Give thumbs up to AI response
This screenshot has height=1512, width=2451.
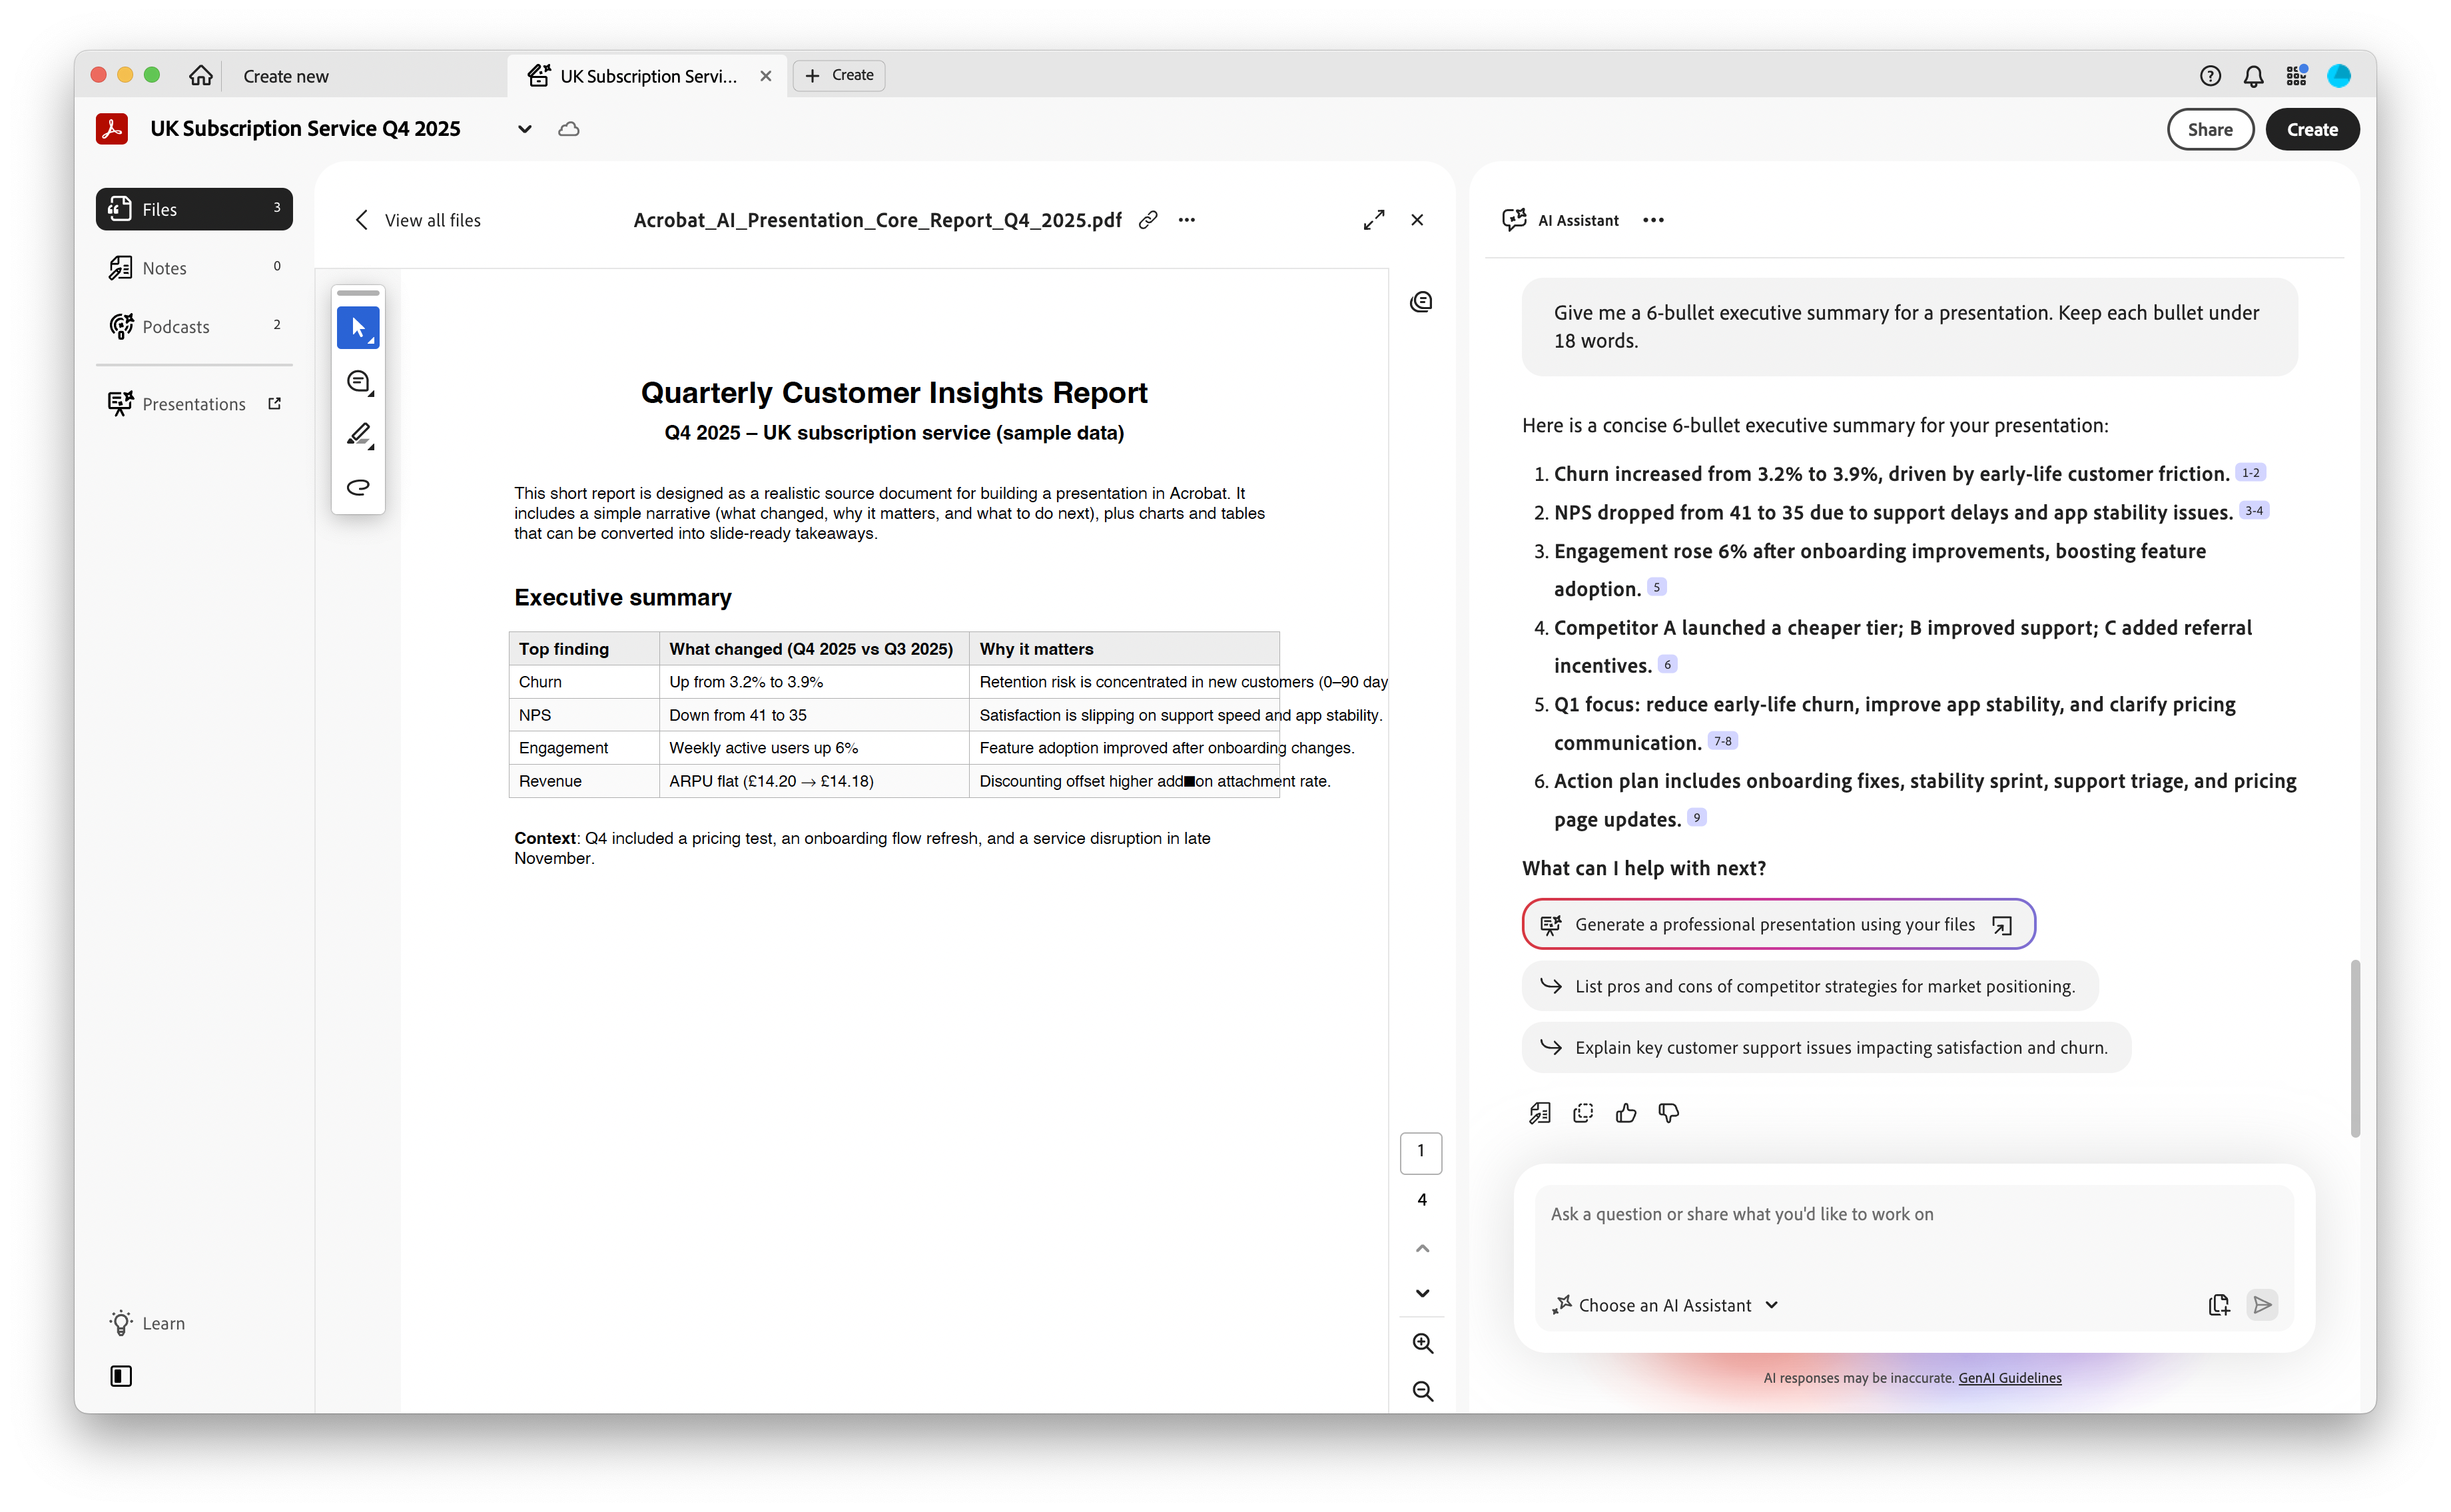click(1625, 1113)
